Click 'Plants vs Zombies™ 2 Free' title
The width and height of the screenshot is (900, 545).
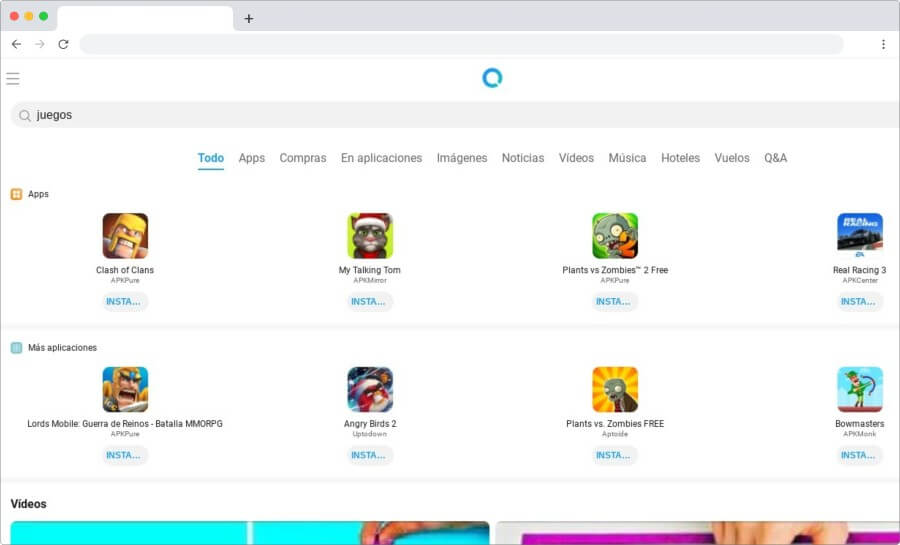pos(615,270)
